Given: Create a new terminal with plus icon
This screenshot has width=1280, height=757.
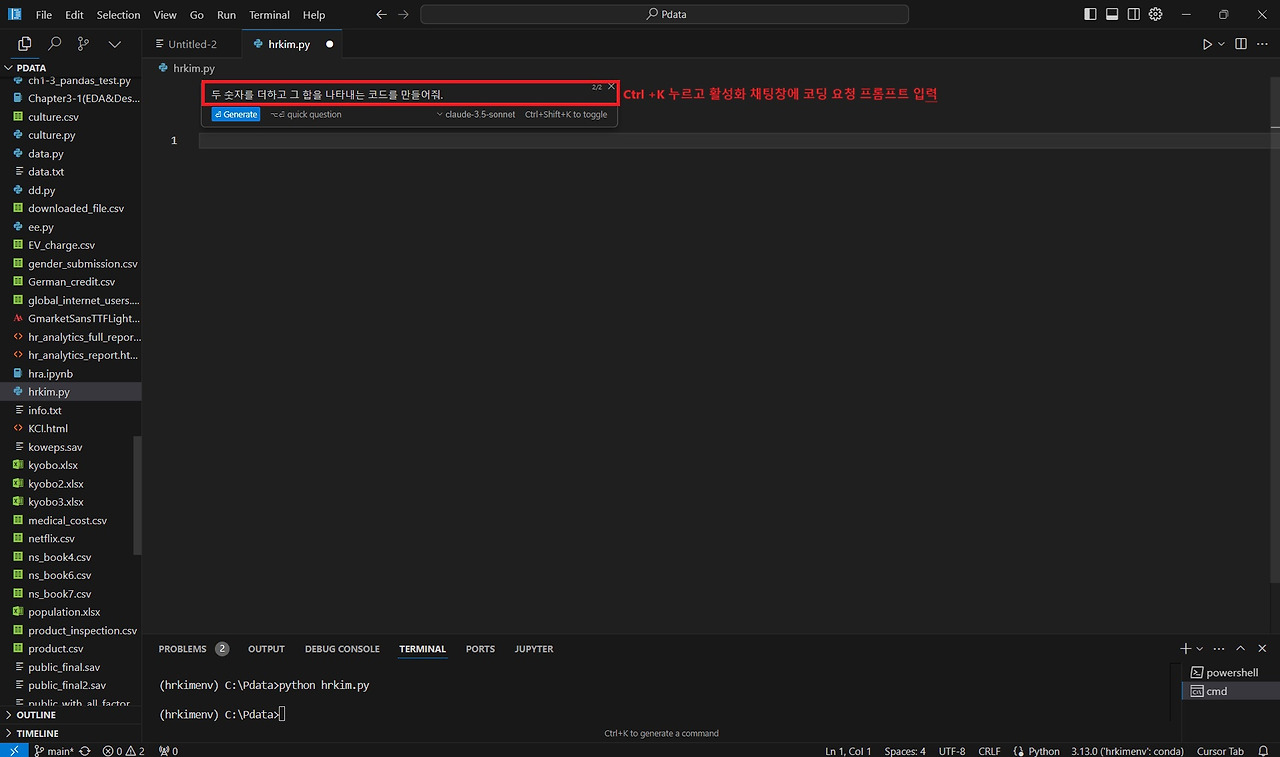Looking at the screenshot, I should click(1186, 649).
